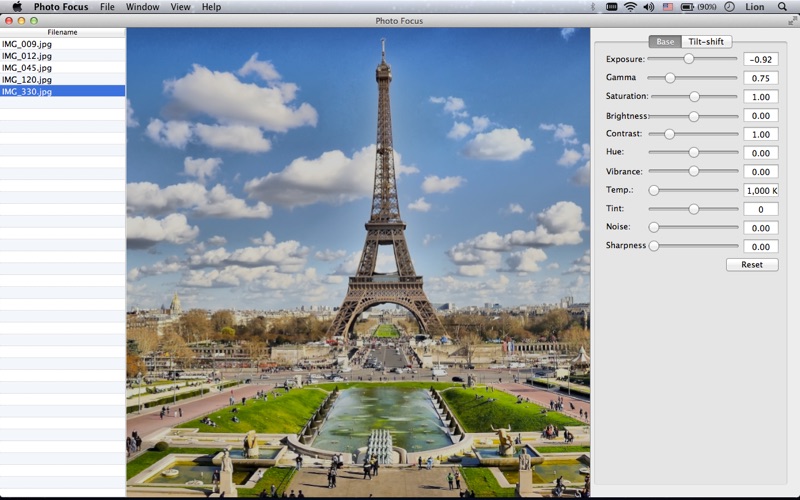800x500 pixels.
Task: Click the Contrast value field
Action: 761,135
